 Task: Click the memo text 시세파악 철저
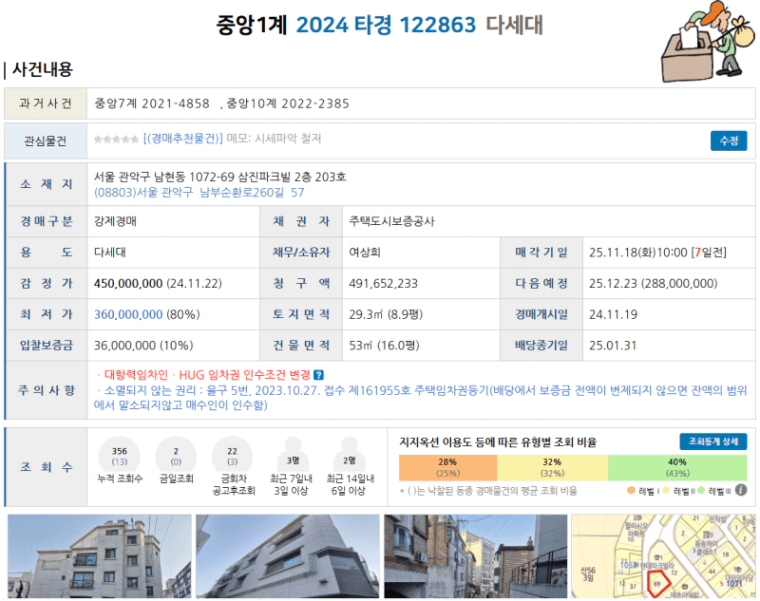(x=287, y=139)
